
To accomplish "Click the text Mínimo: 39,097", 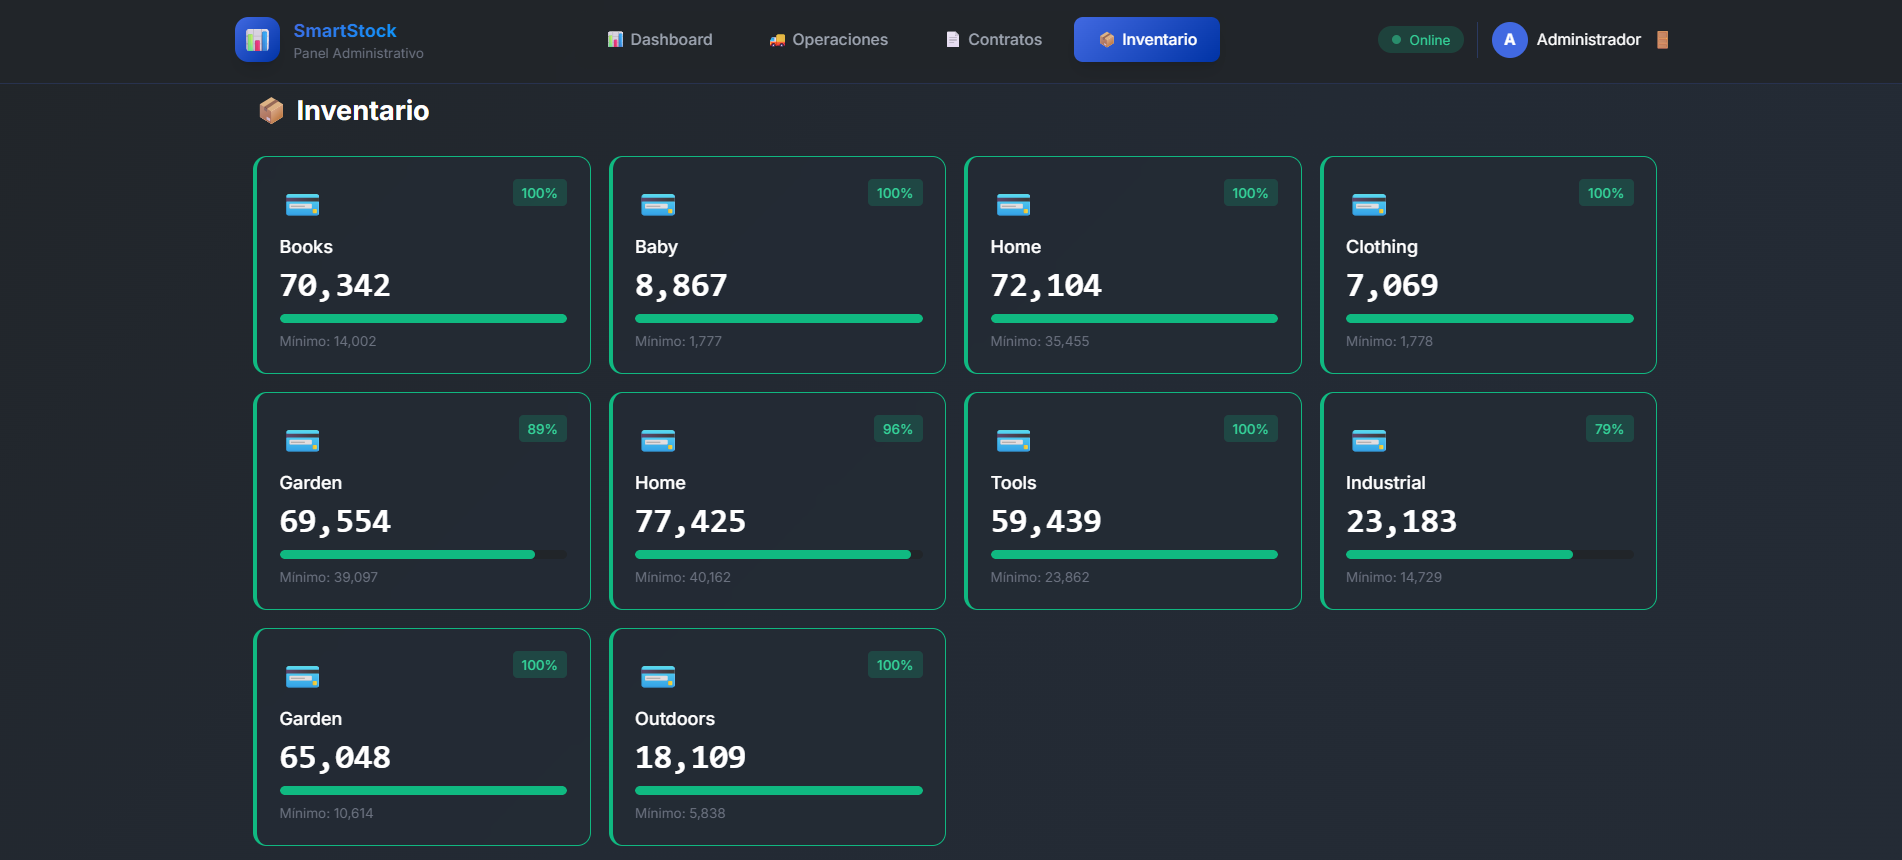I will pyautogui.click(x=329, y=578).
